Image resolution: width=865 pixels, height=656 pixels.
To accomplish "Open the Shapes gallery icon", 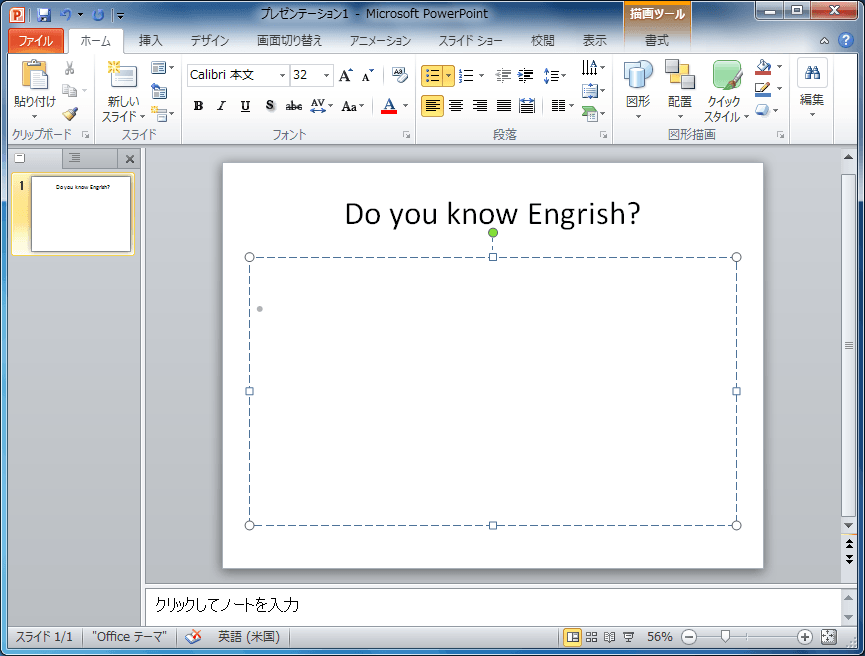I will coord(638,76).
